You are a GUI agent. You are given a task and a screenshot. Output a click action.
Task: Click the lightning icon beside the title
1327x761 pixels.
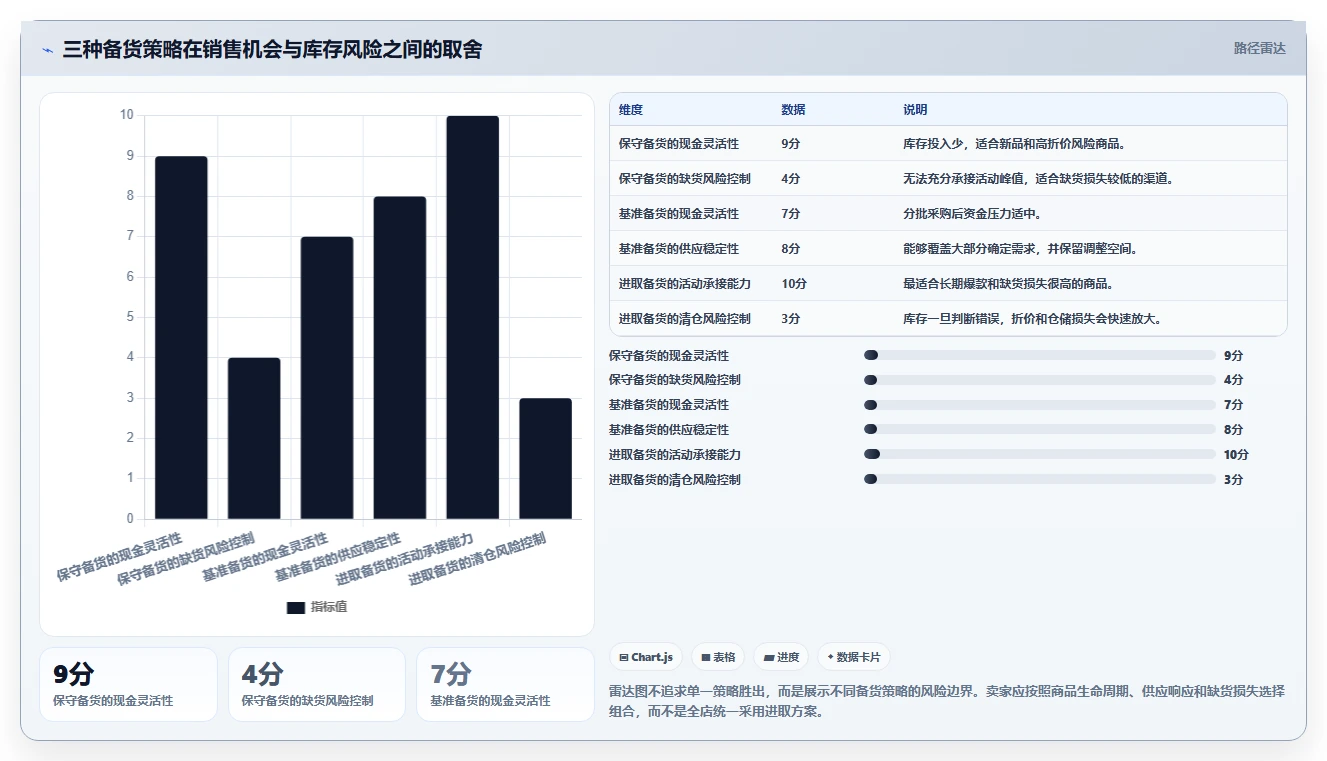(x=47, y=49)
